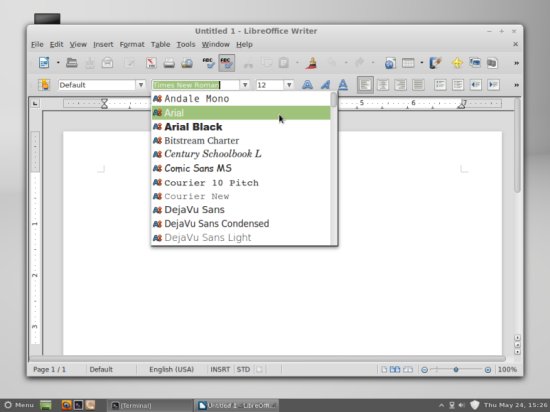This screenshot has height=412, width=550.
Task: Expand the formatting toolbar overflow chevron
Action: point(516,85)
